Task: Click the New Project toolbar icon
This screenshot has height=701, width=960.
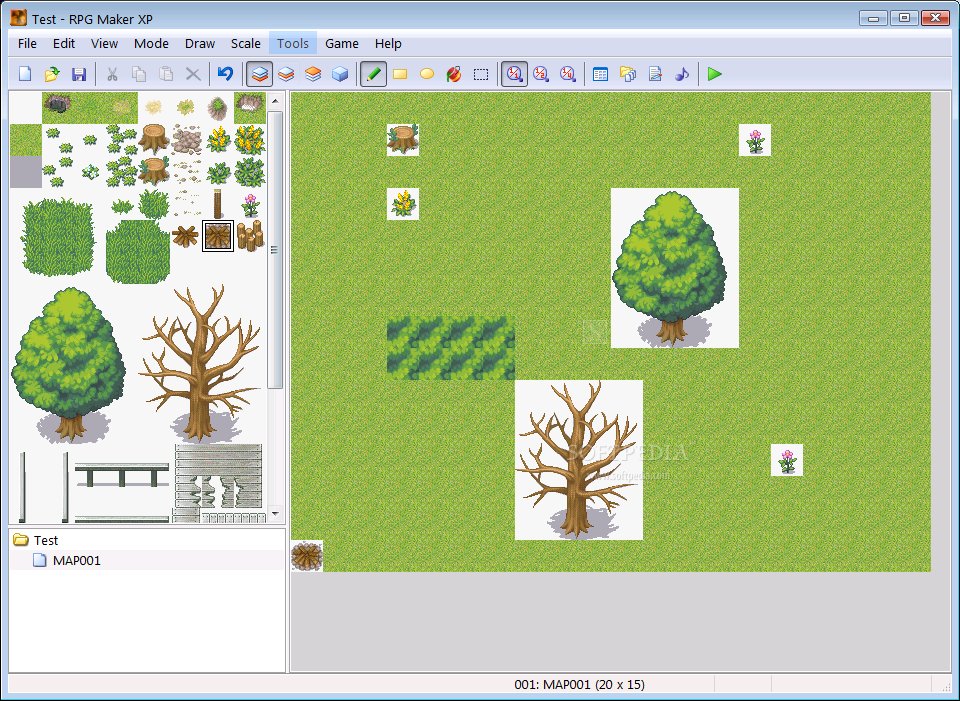Action: tap(25, 74)
